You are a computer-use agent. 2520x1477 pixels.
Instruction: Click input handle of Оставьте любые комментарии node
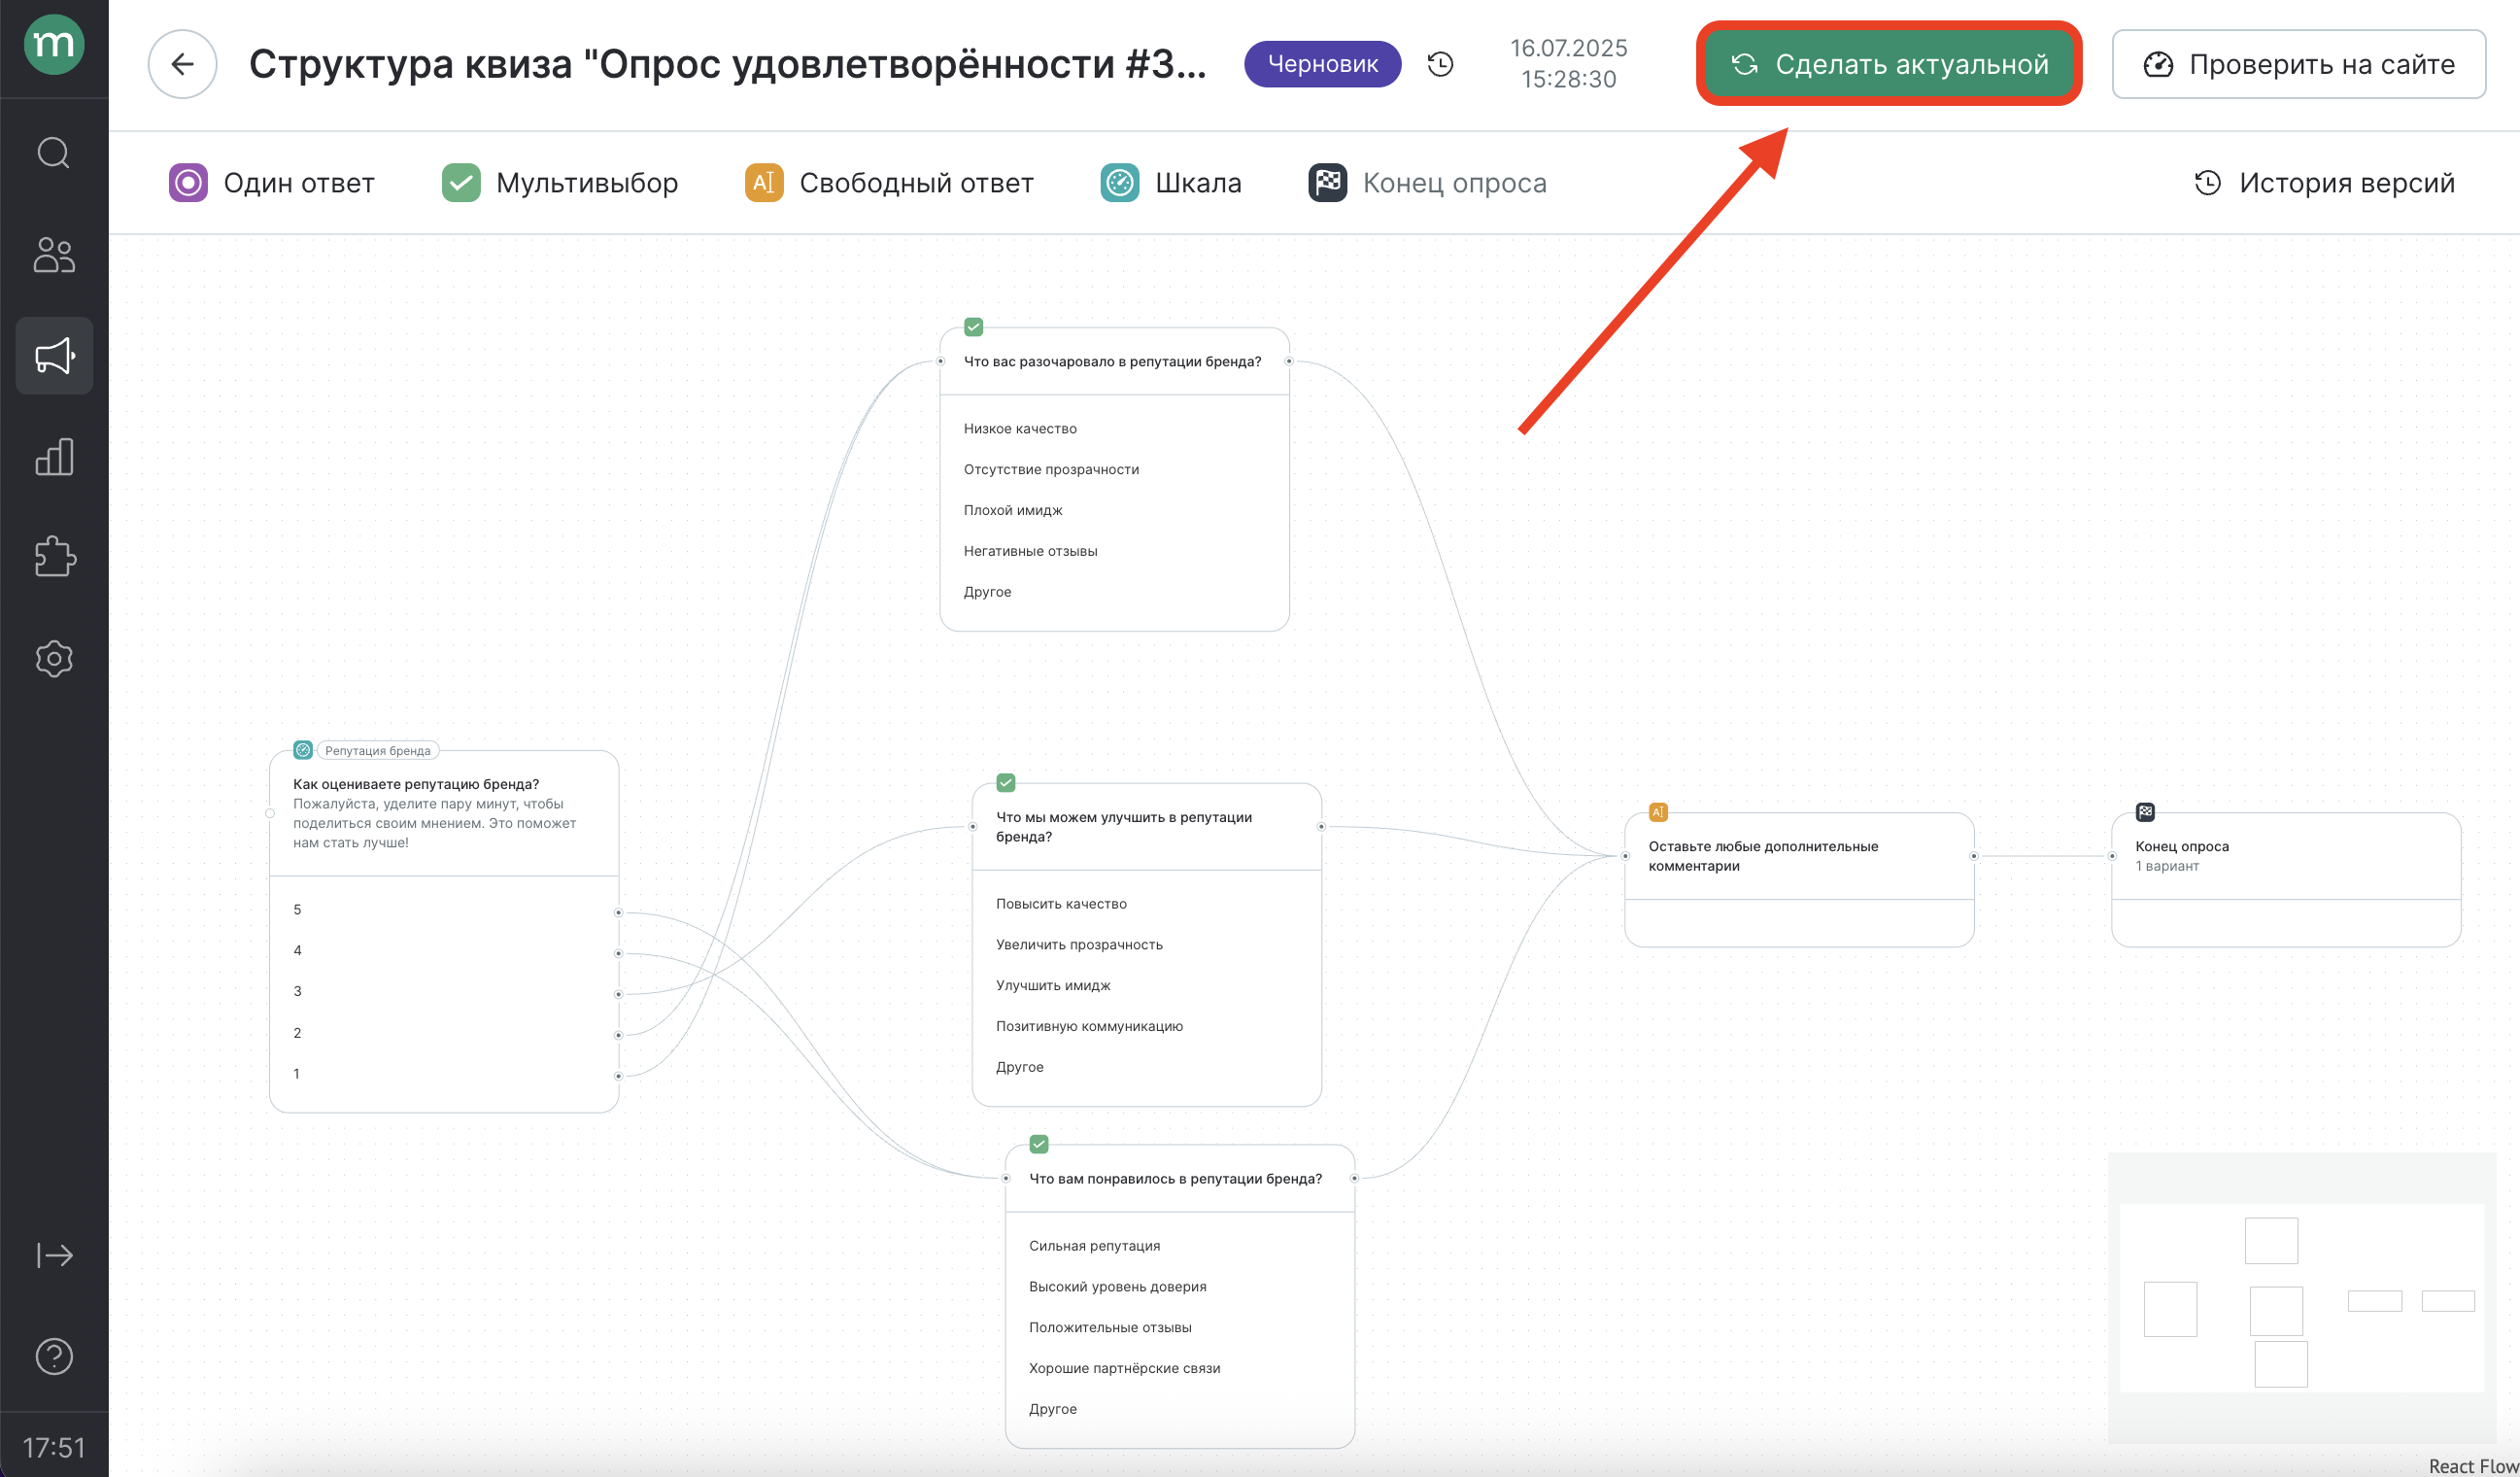[x=1625, y=856]
